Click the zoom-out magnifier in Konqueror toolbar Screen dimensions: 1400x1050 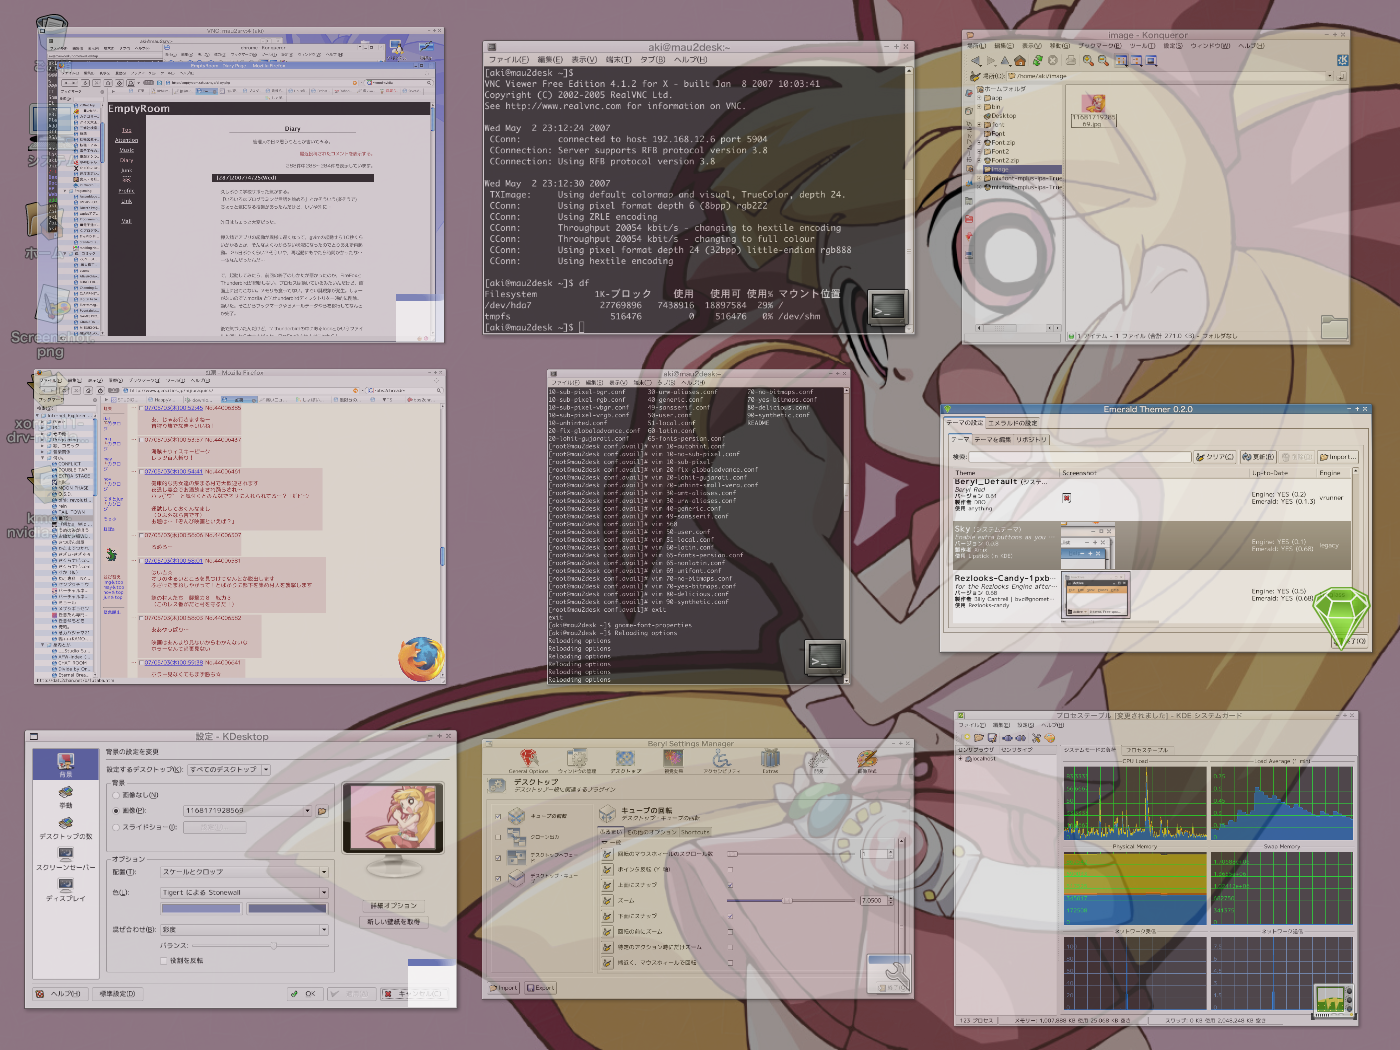click(x=1103, y=61)
